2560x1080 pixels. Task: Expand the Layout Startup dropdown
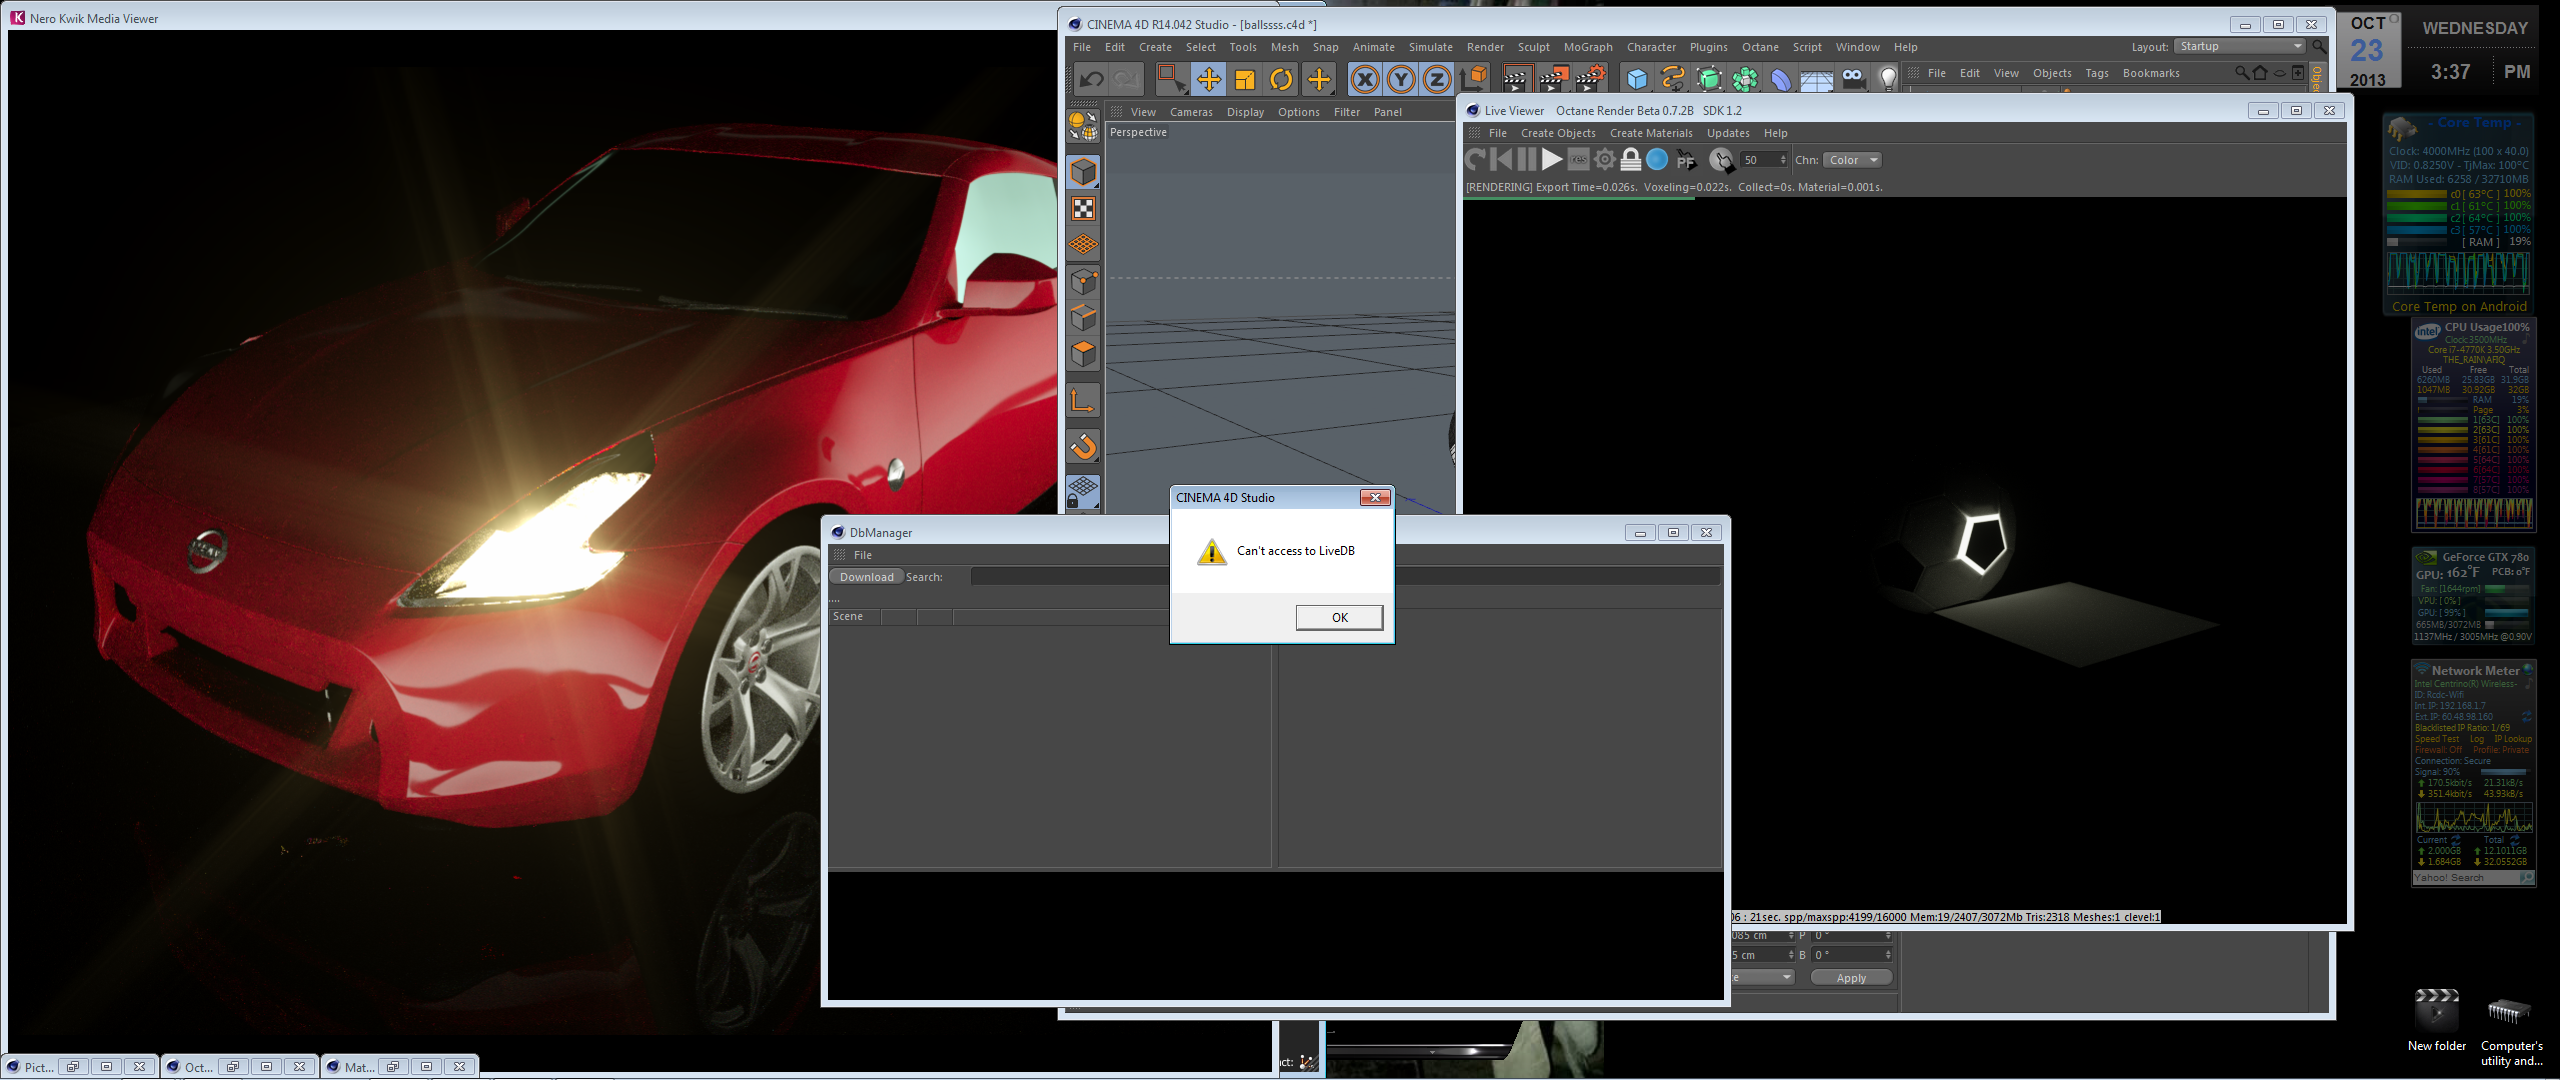2241,47
